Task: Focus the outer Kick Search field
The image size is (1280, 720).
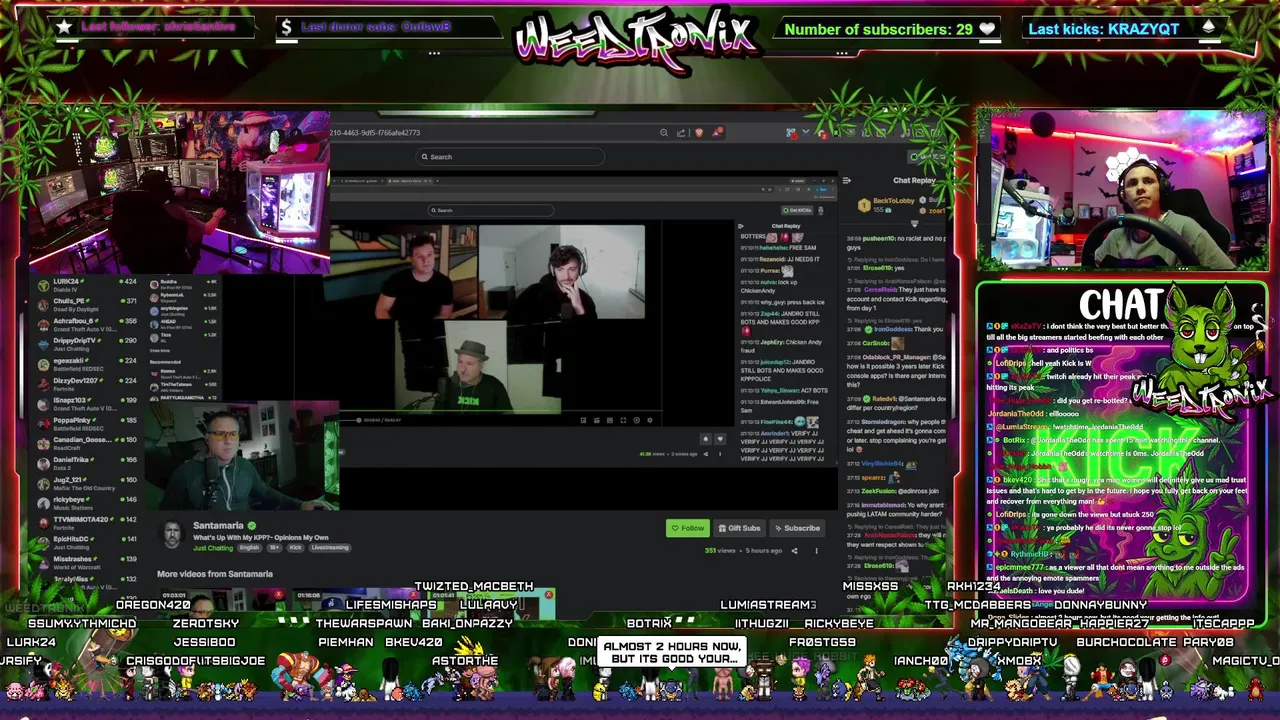Action: 510,157
